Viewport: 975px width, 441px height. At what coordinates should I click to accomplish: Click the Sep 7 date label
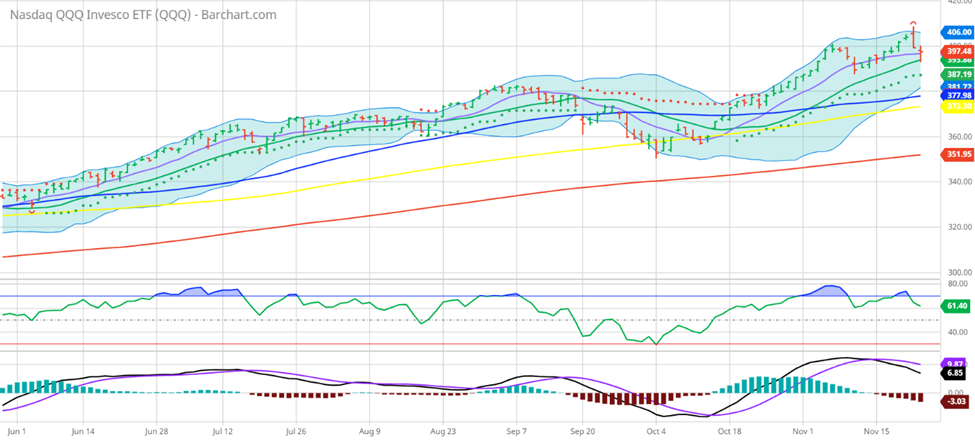tap(517, 430)
